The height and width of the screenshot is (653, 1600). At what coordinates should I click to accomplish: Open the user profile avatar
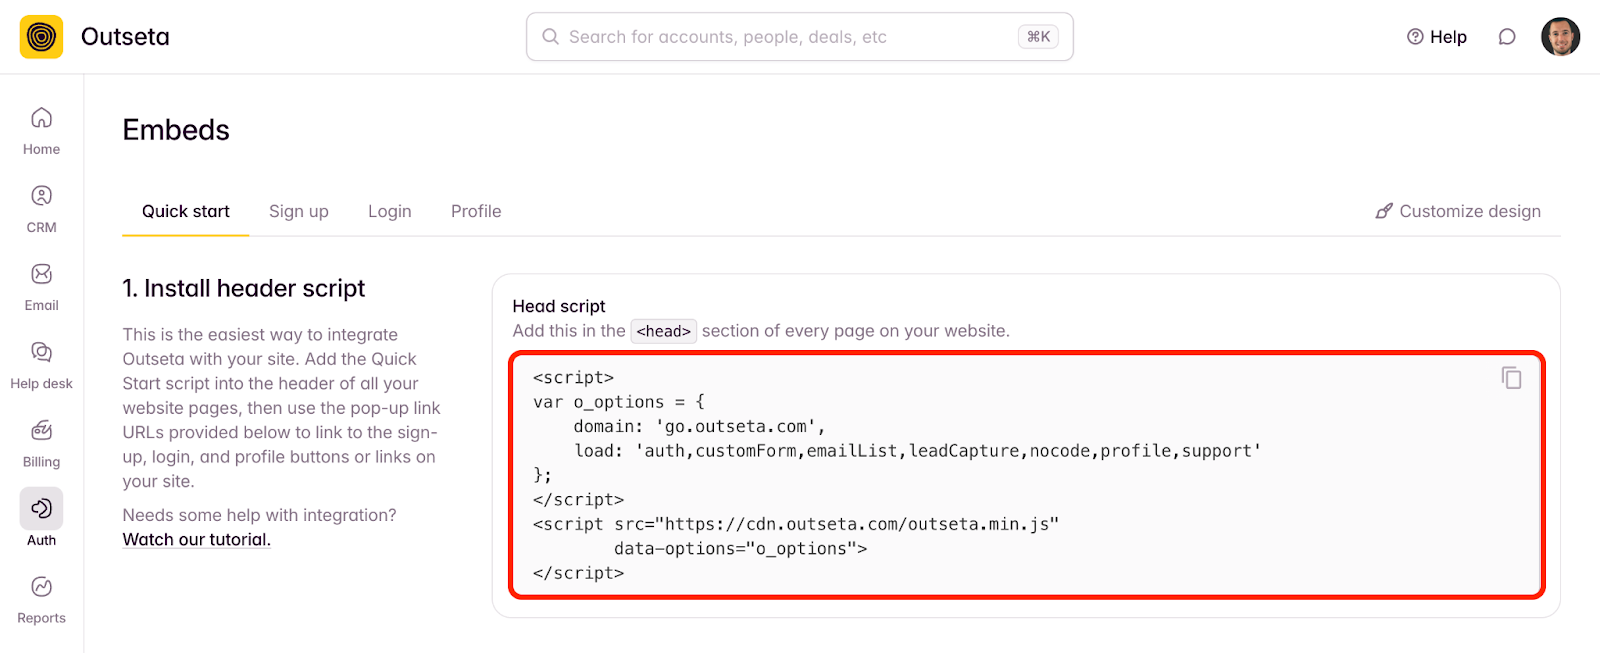click(x=1560, y=37)
